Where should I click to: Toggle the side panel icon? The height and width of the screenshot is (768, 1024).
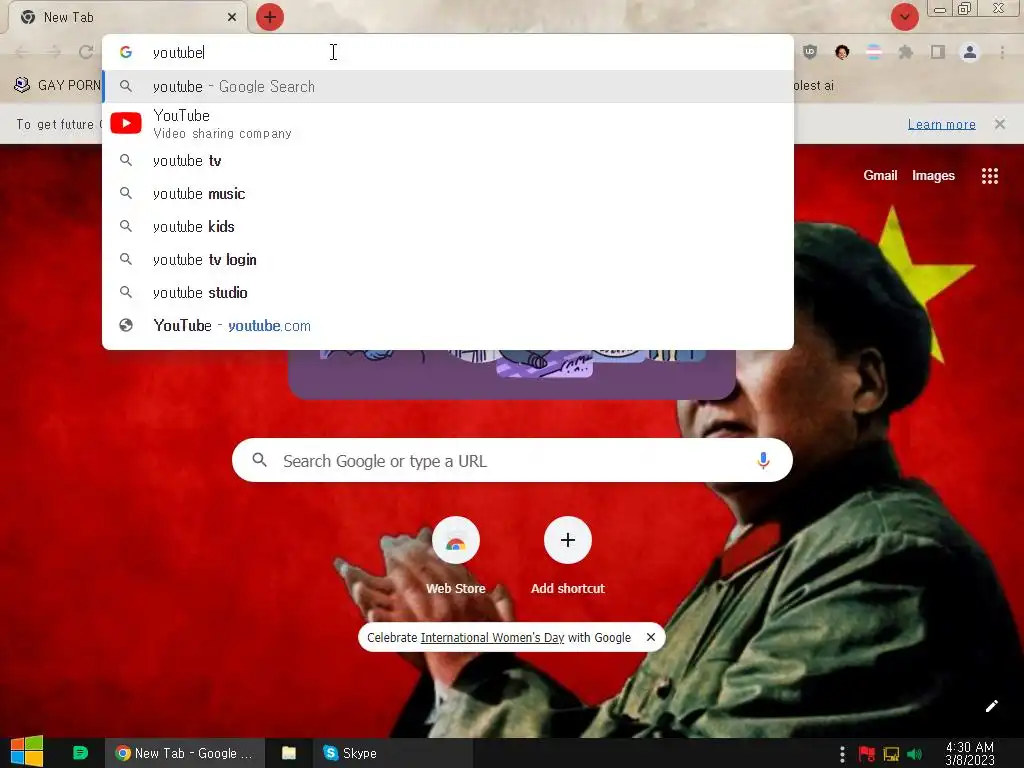pyautogui.click(x=938, y=52)
